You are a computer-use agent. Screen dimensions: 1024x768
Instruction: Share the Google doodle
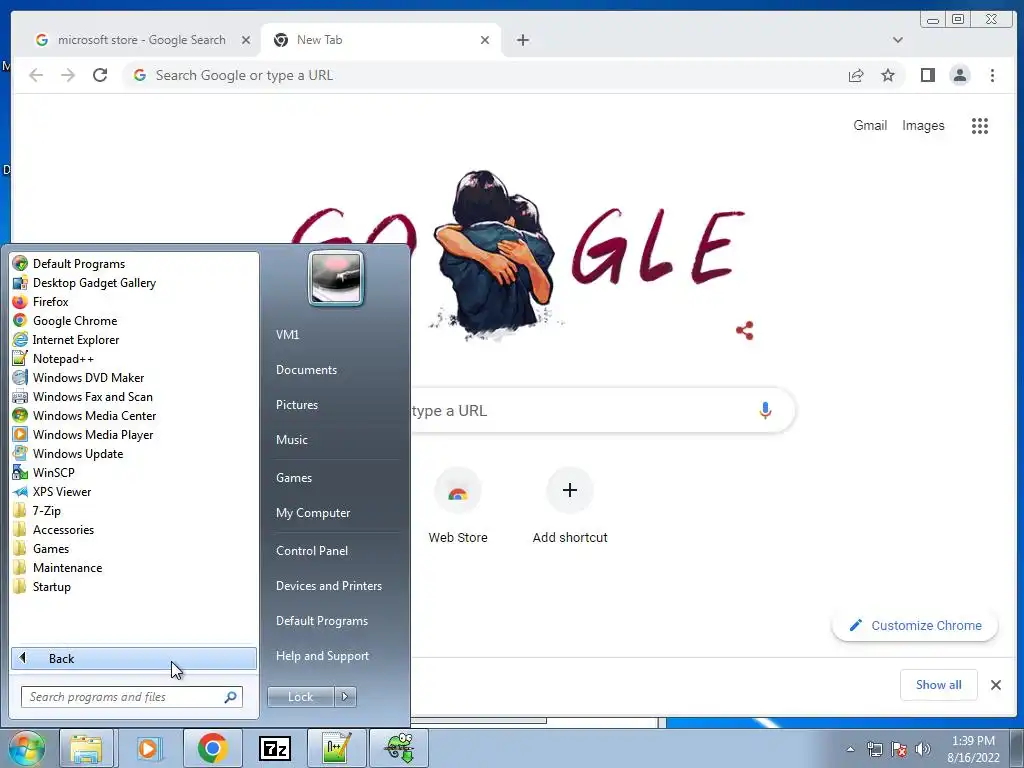click(x=744, y=330)
